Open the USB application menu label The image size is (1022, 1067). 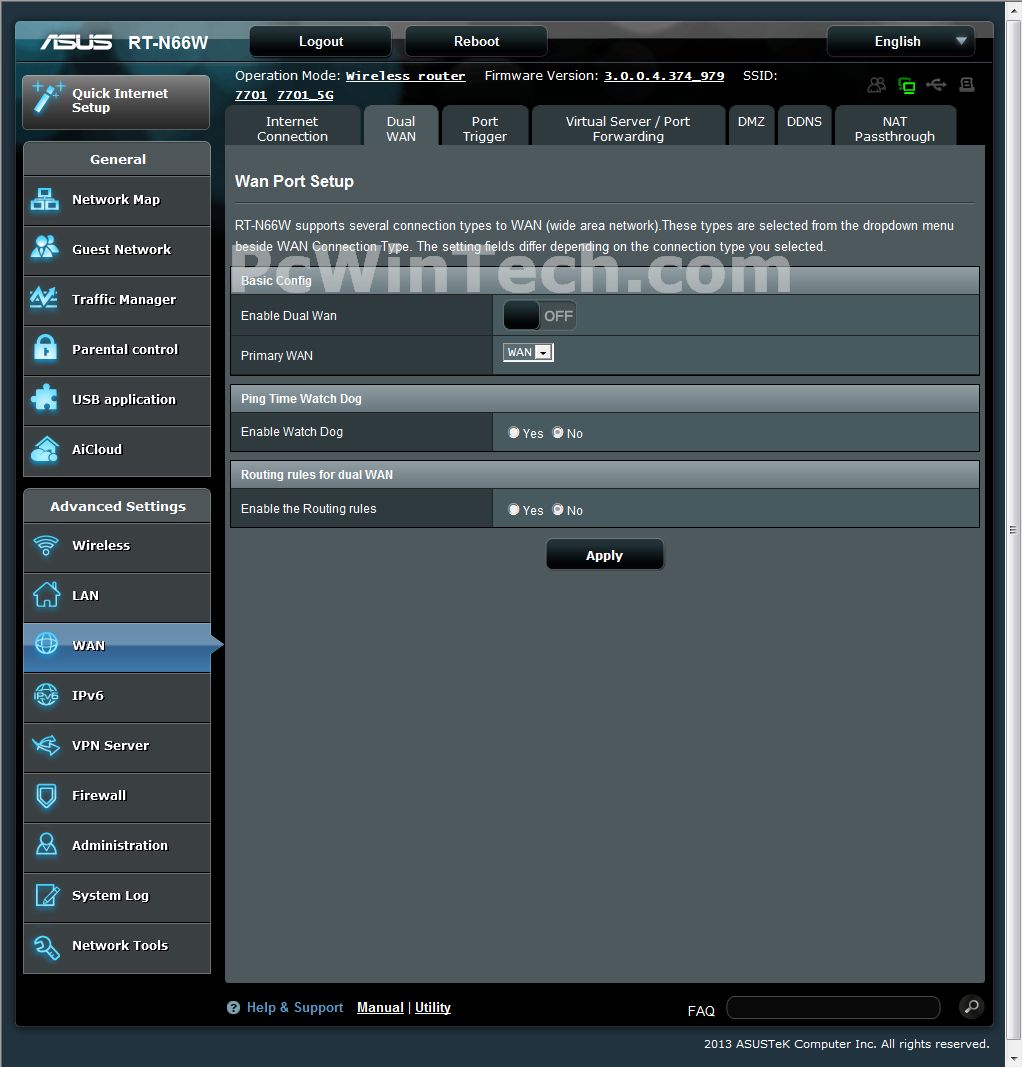(124, 399)
